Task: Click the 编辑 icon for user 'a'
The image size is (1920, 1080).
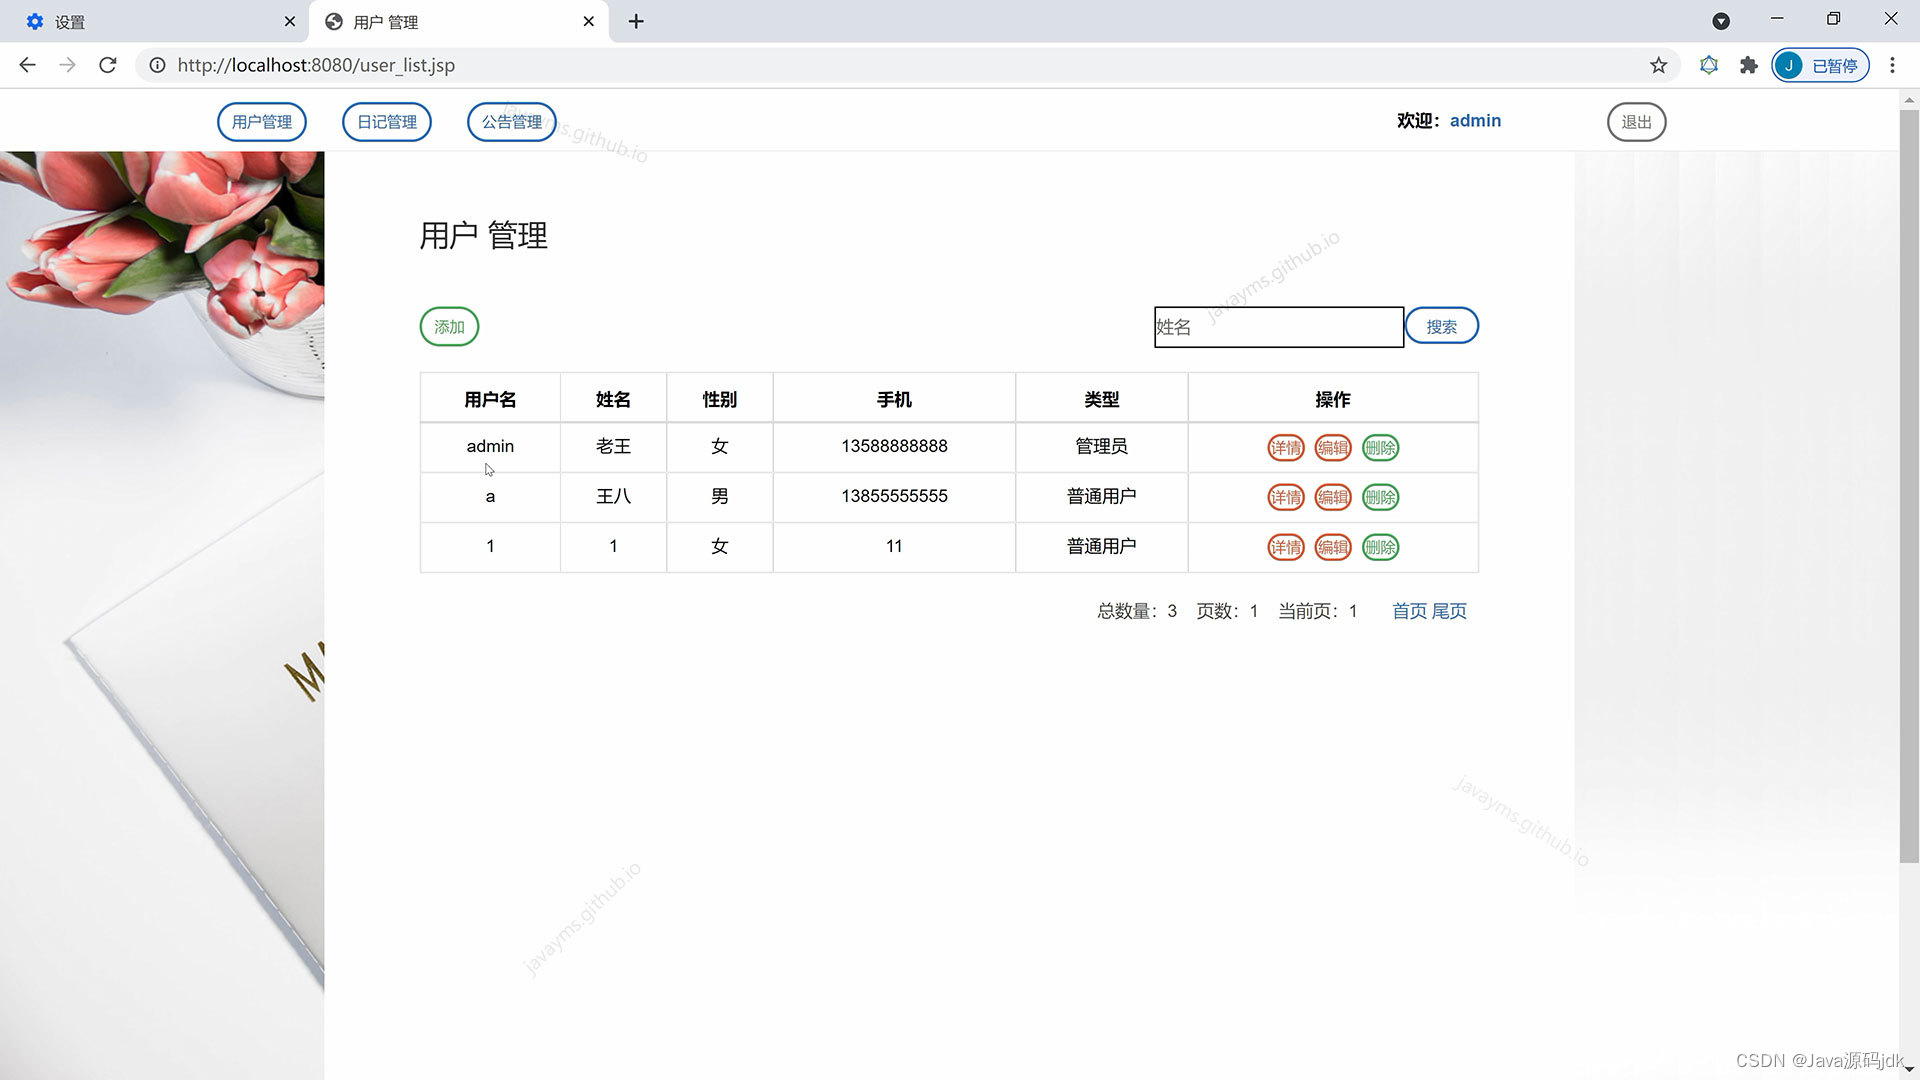Action: pos(1332,497)
